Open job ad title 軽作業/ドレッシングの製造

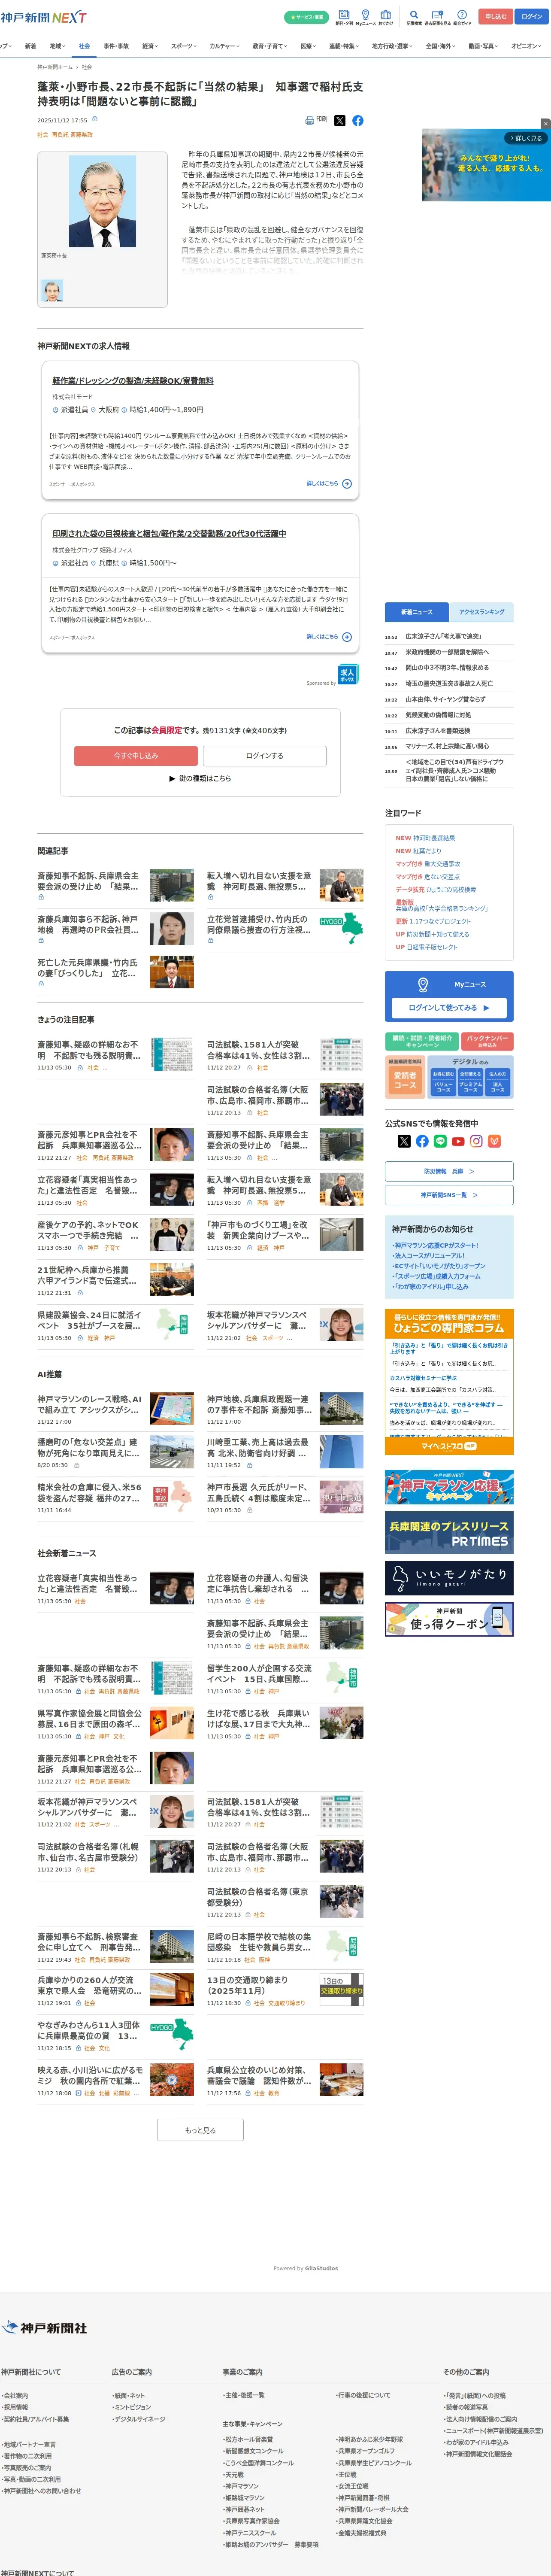pyautogui.click(x=133, y=381)
